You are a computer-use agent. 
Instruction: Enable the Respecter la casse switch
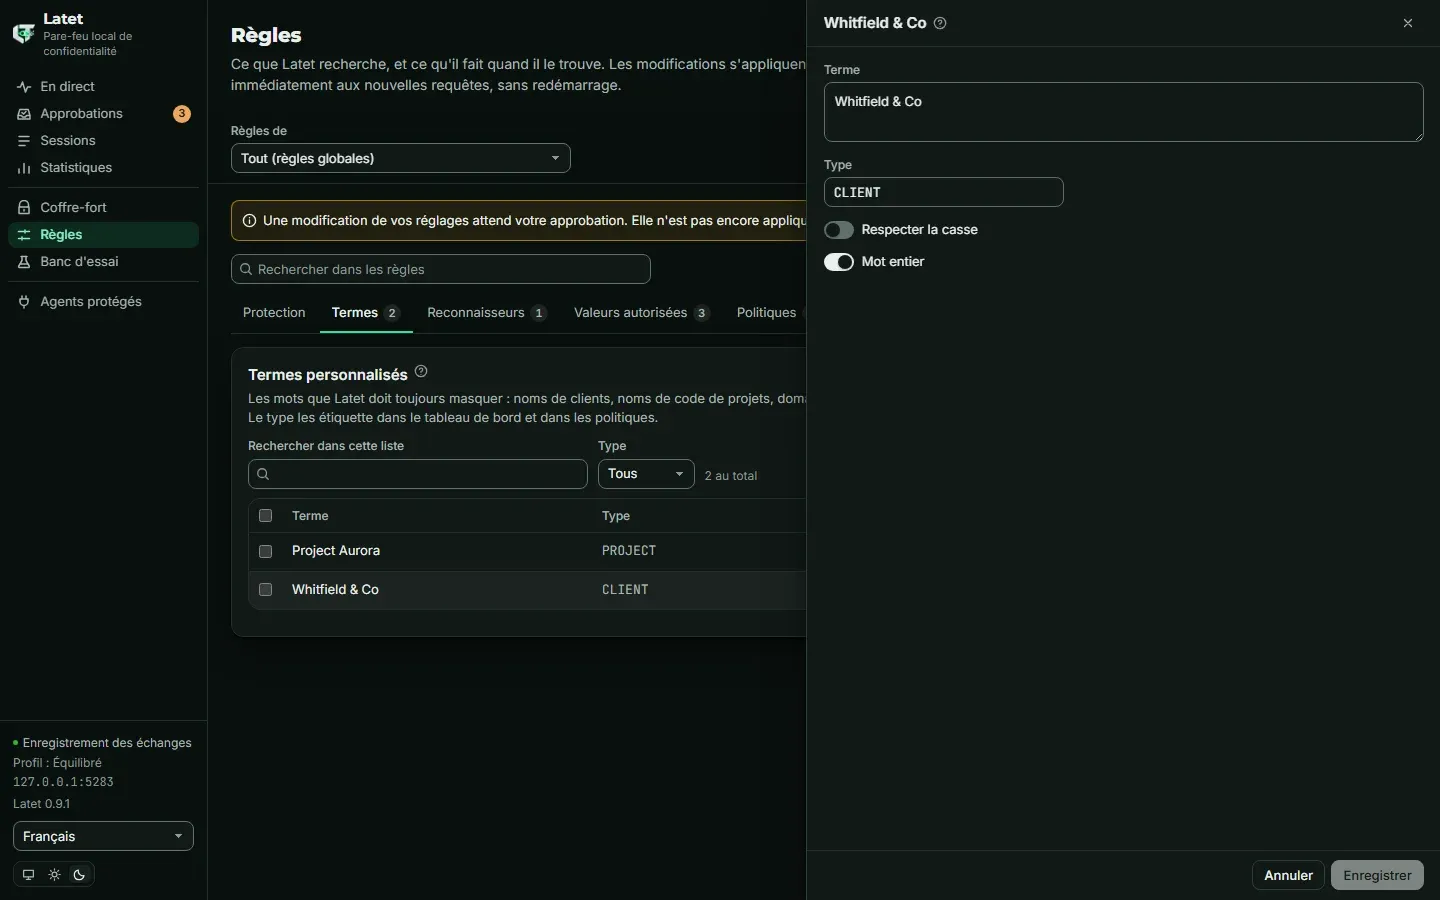(839, 230)
